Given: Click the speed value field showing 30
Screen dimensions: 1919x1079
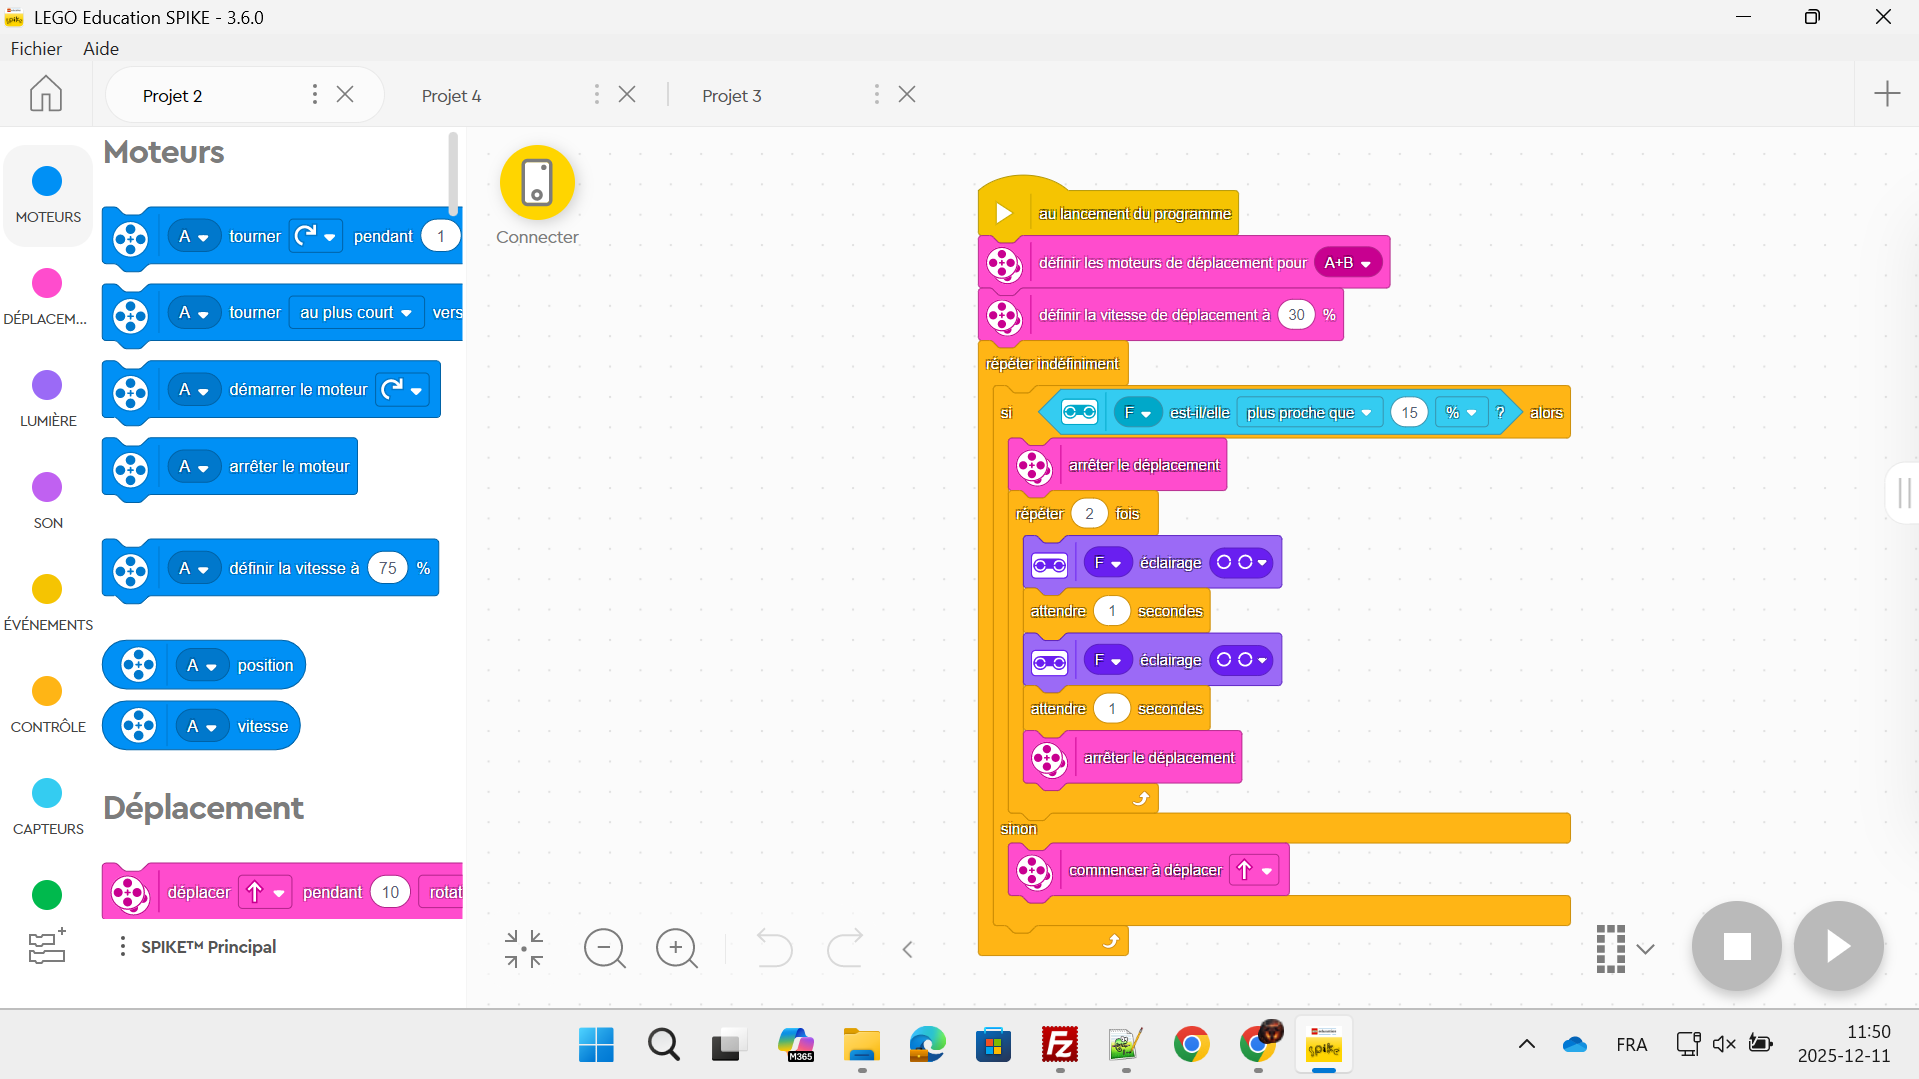Looking at the screenshot, I should (1296, 315).
